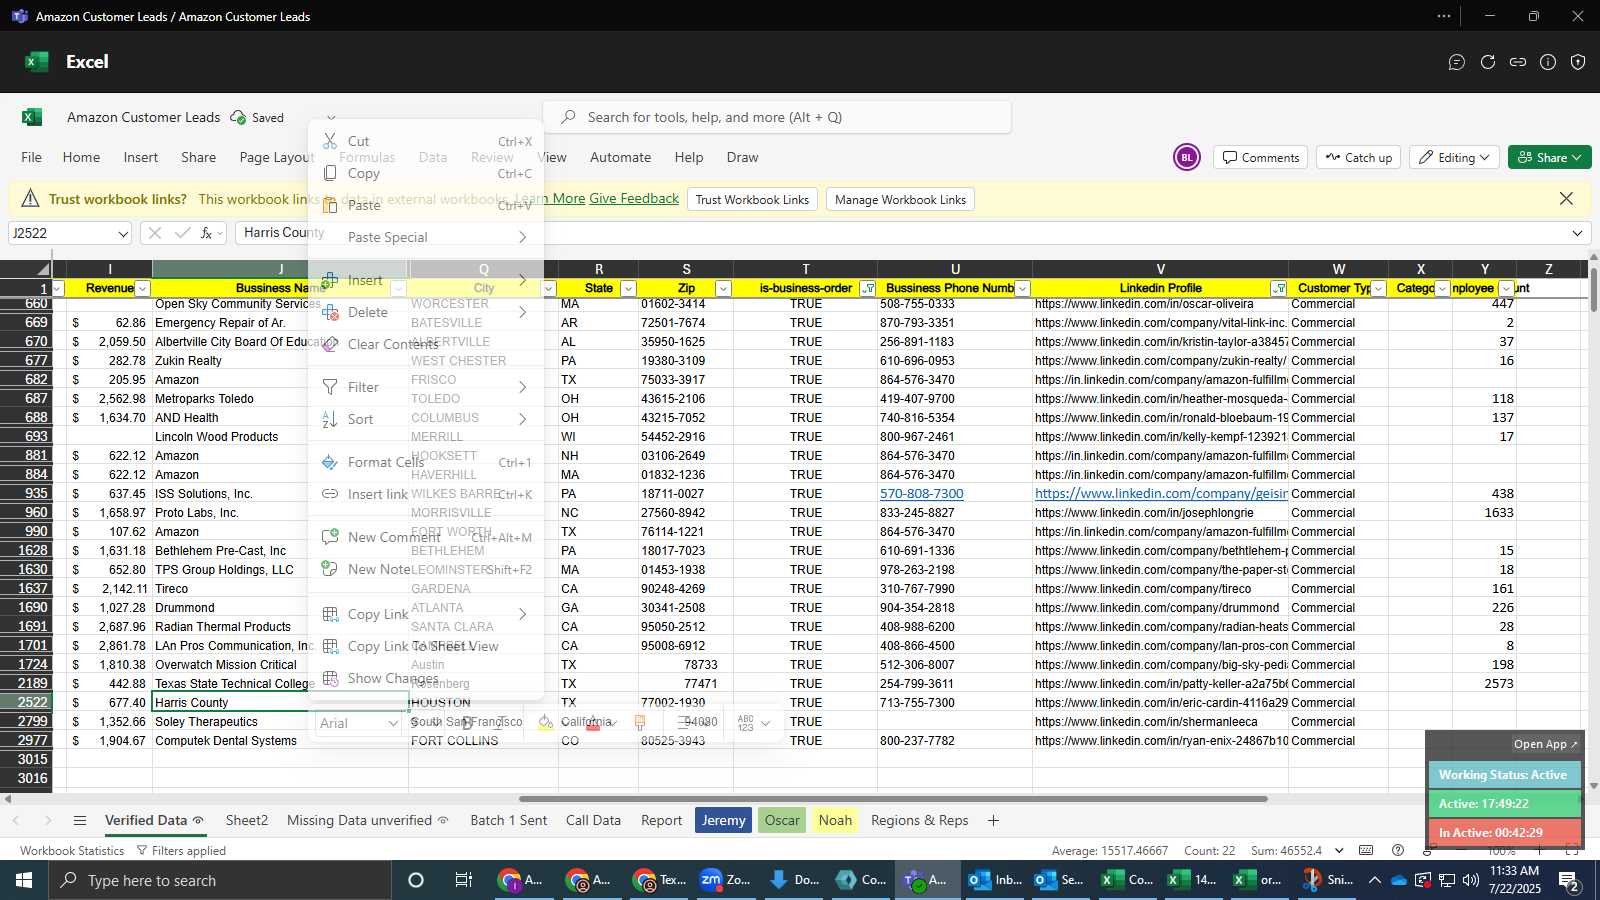Screen dimensions: 1600x900
Task: Click the shield icon in the header
Action: 1578,62
